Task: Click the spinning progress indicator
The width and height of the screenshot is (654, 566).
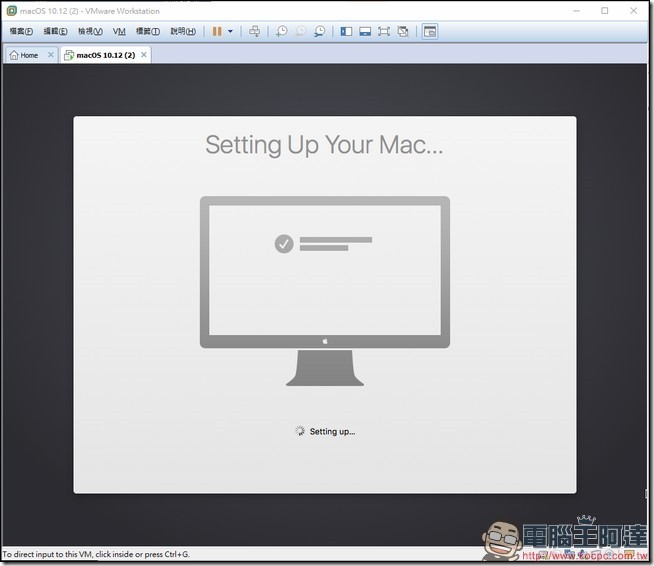Action: pyautogui.click(x=299, y=431)
